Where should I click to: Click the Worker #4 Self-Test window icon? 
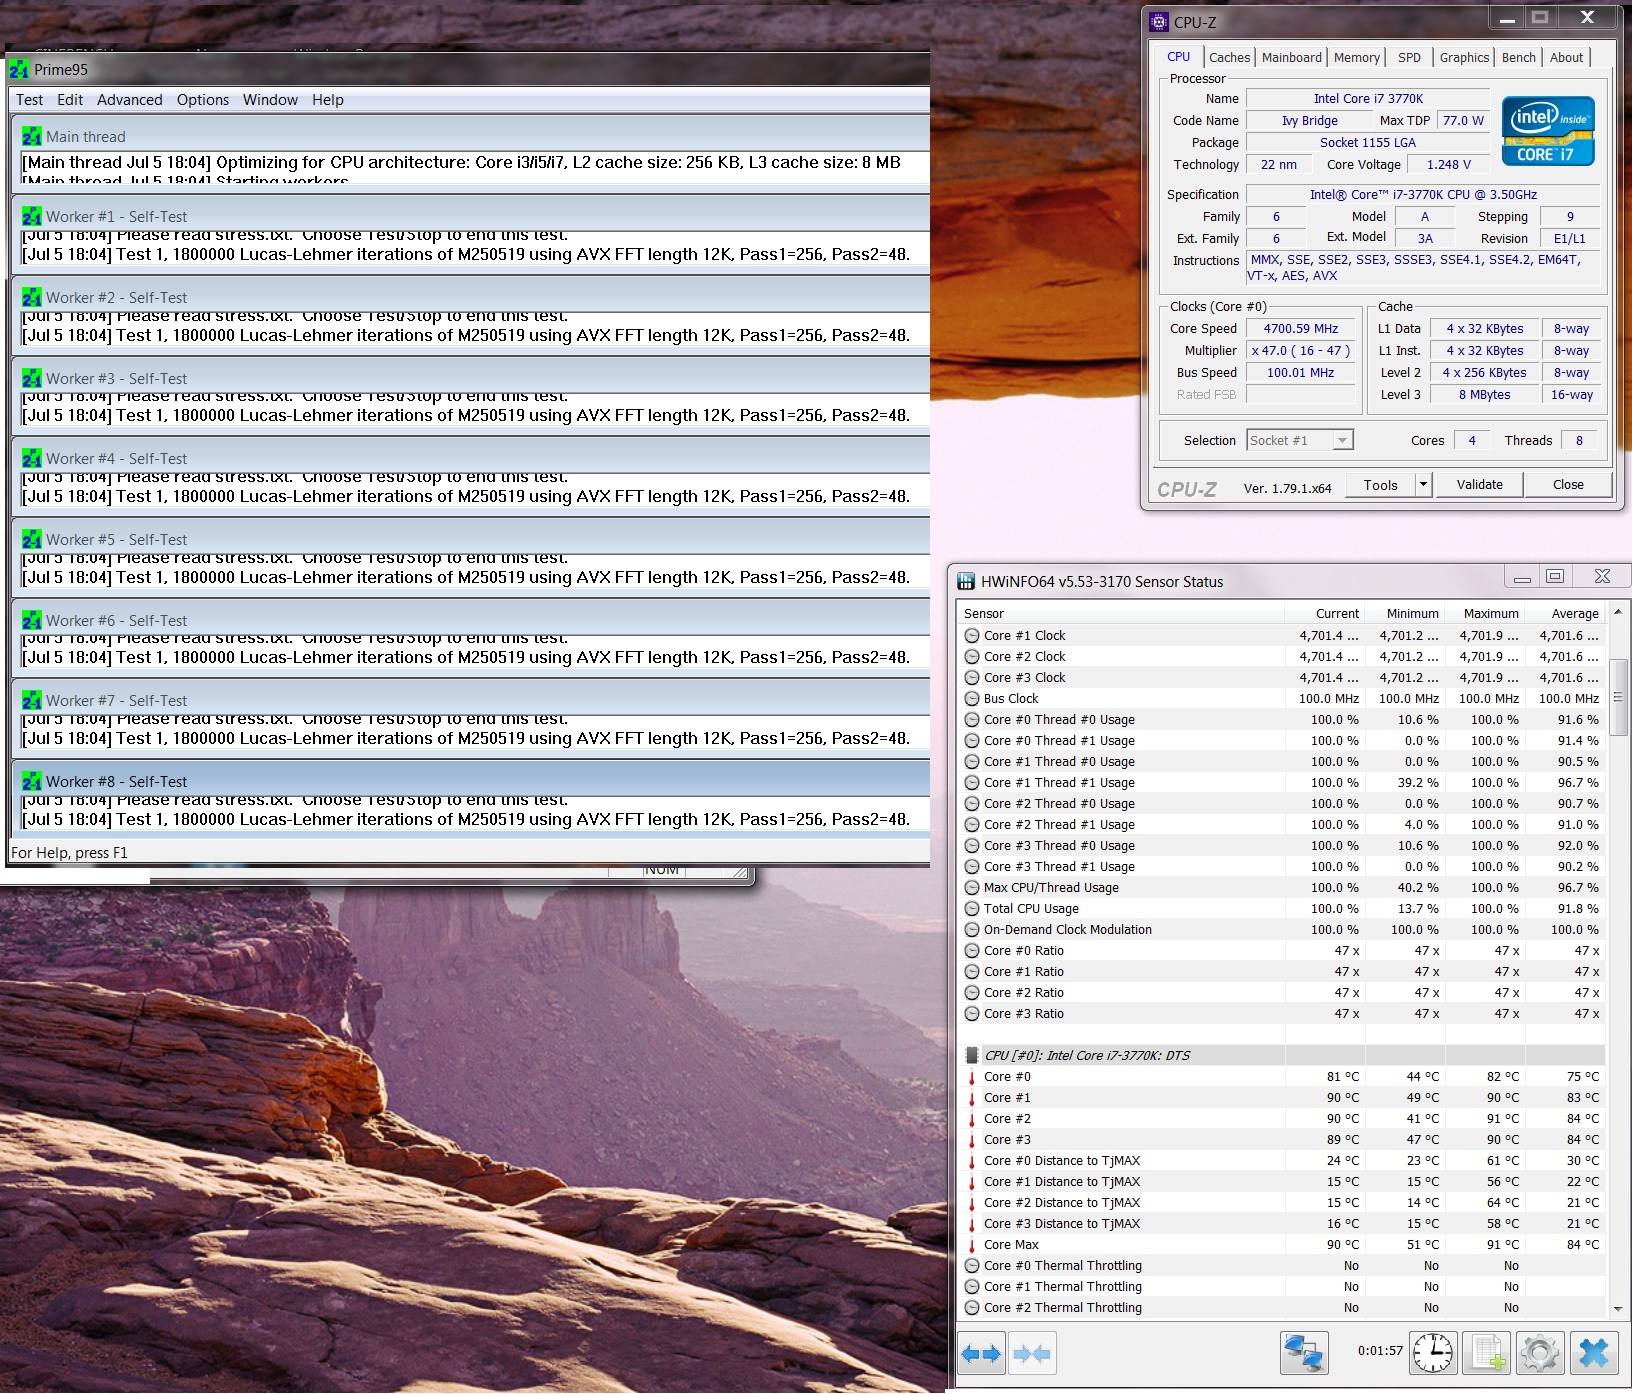32,458
